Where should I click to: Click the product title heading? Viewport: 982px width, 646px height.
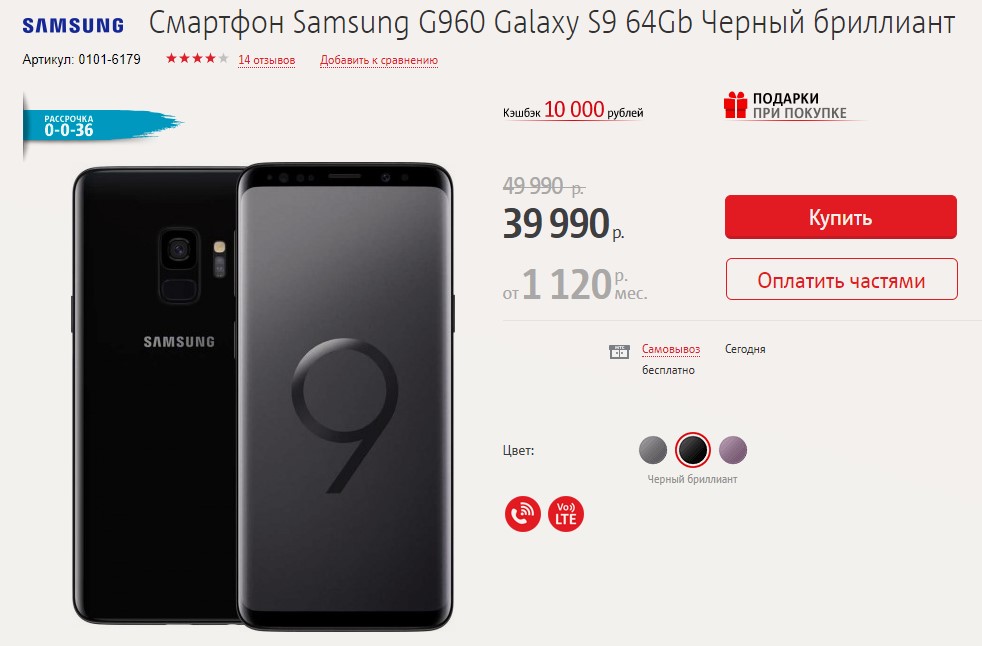(552, 24)
